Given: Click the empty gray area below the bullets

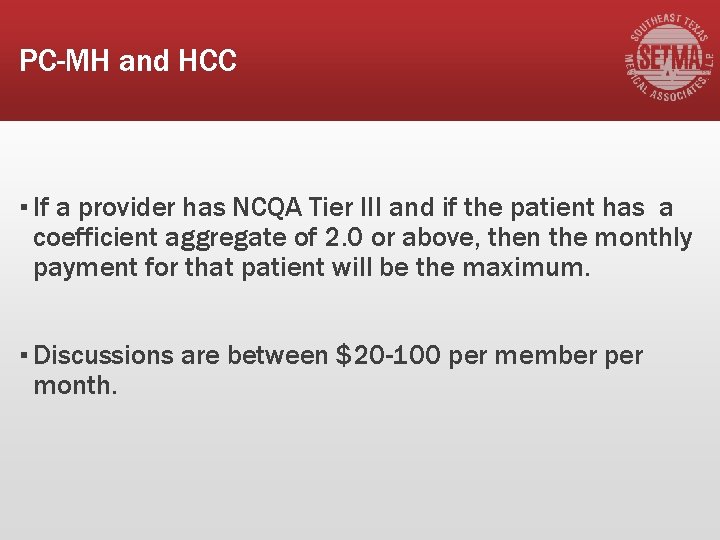Looking at the screenshot, I should click(360, 470).
